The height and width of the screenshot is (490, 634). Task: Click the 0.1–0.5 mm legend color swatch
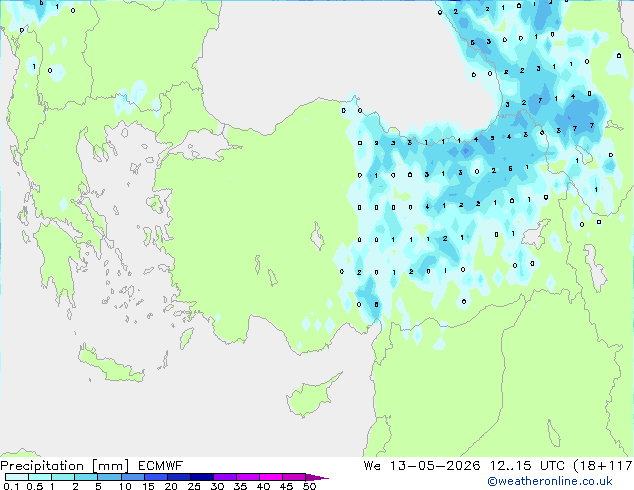[17, 477]
